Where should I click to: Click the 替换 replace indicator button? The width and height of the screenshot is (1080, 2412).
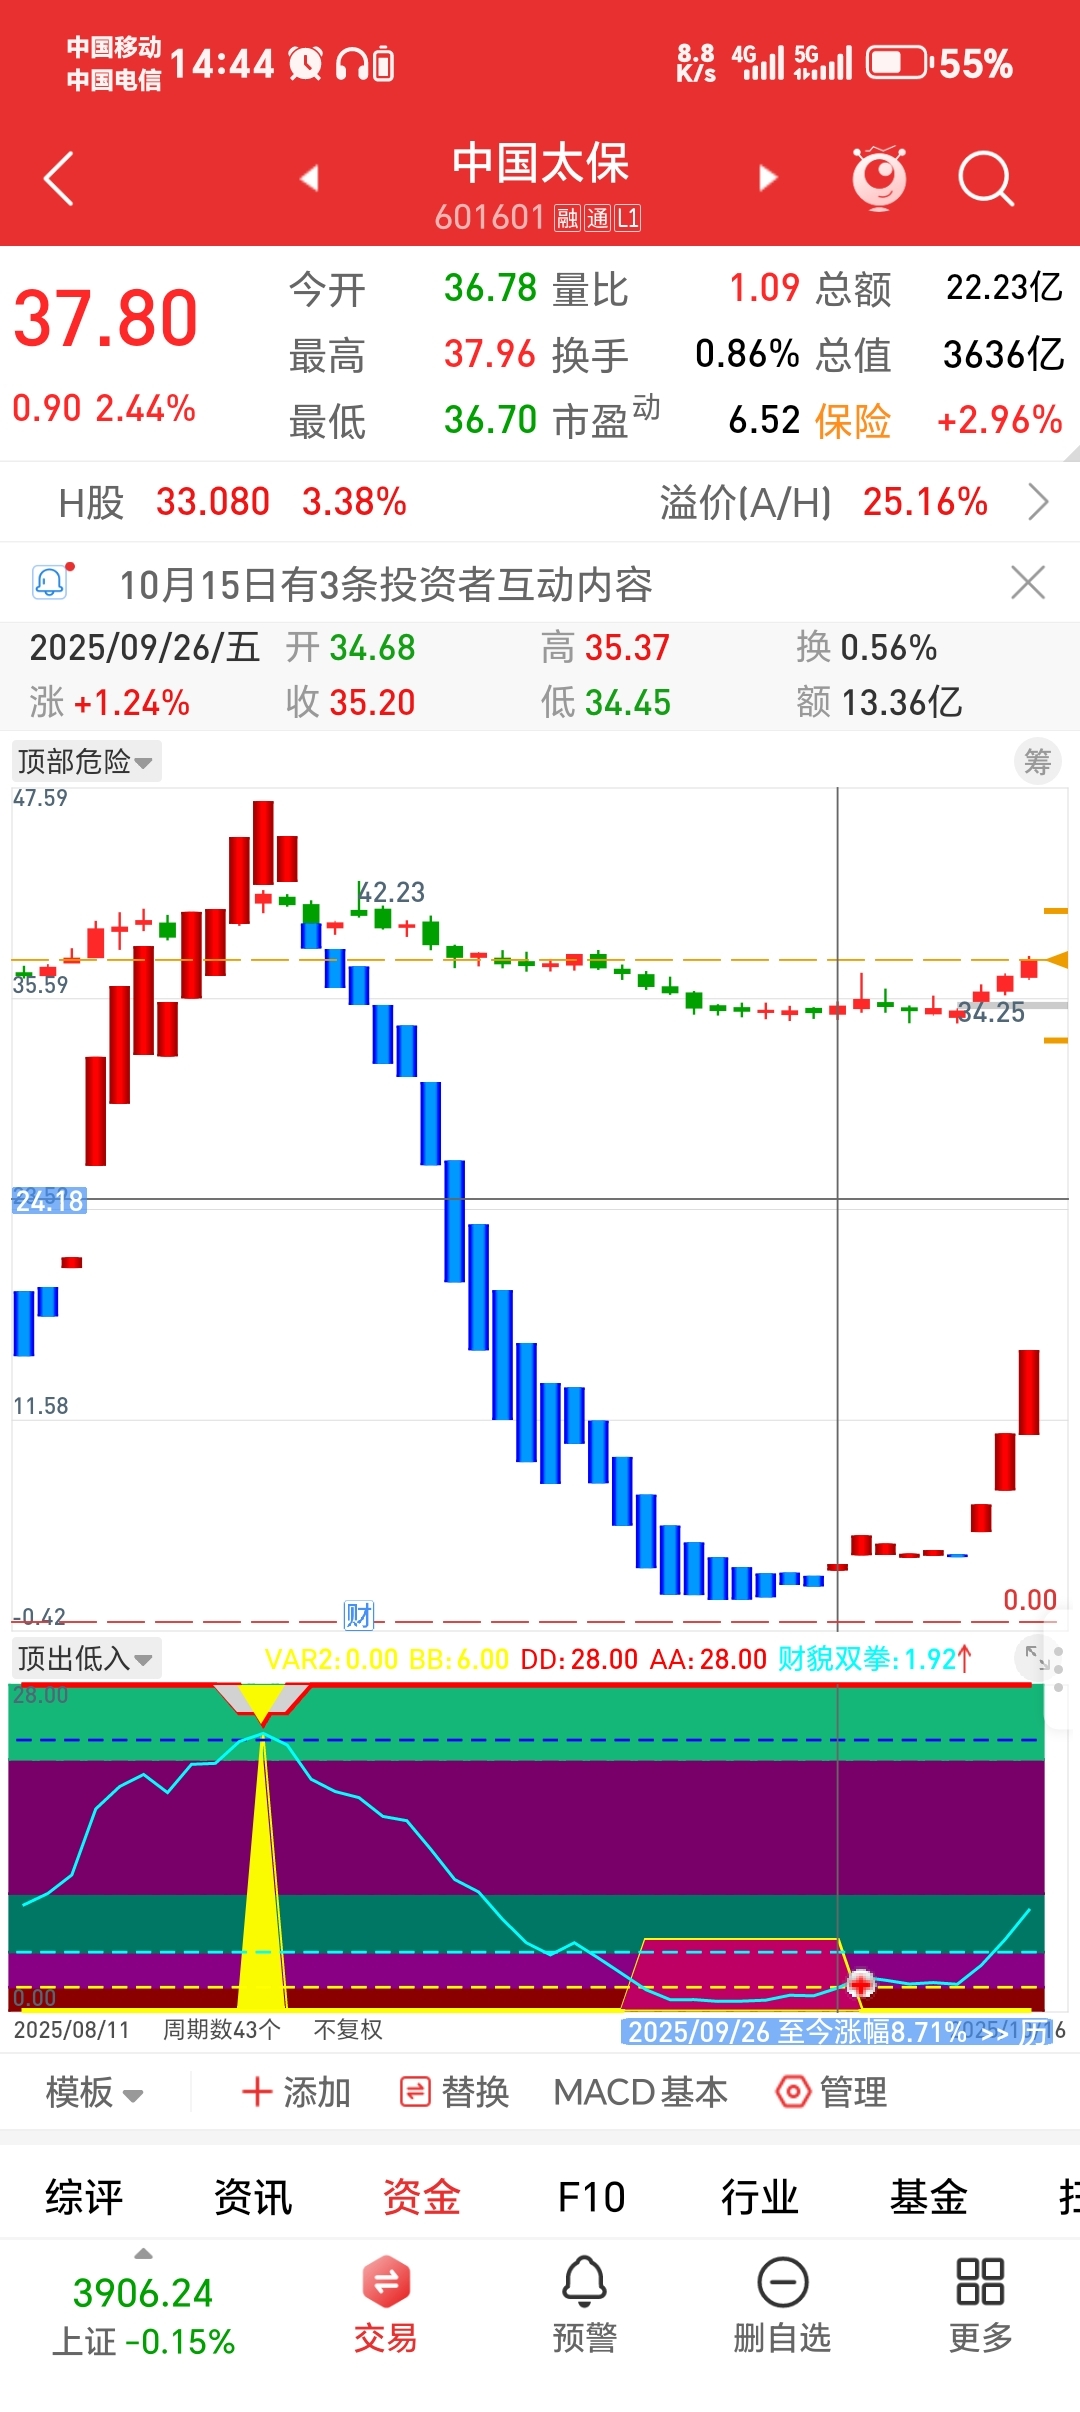(x=455, y=2092)
